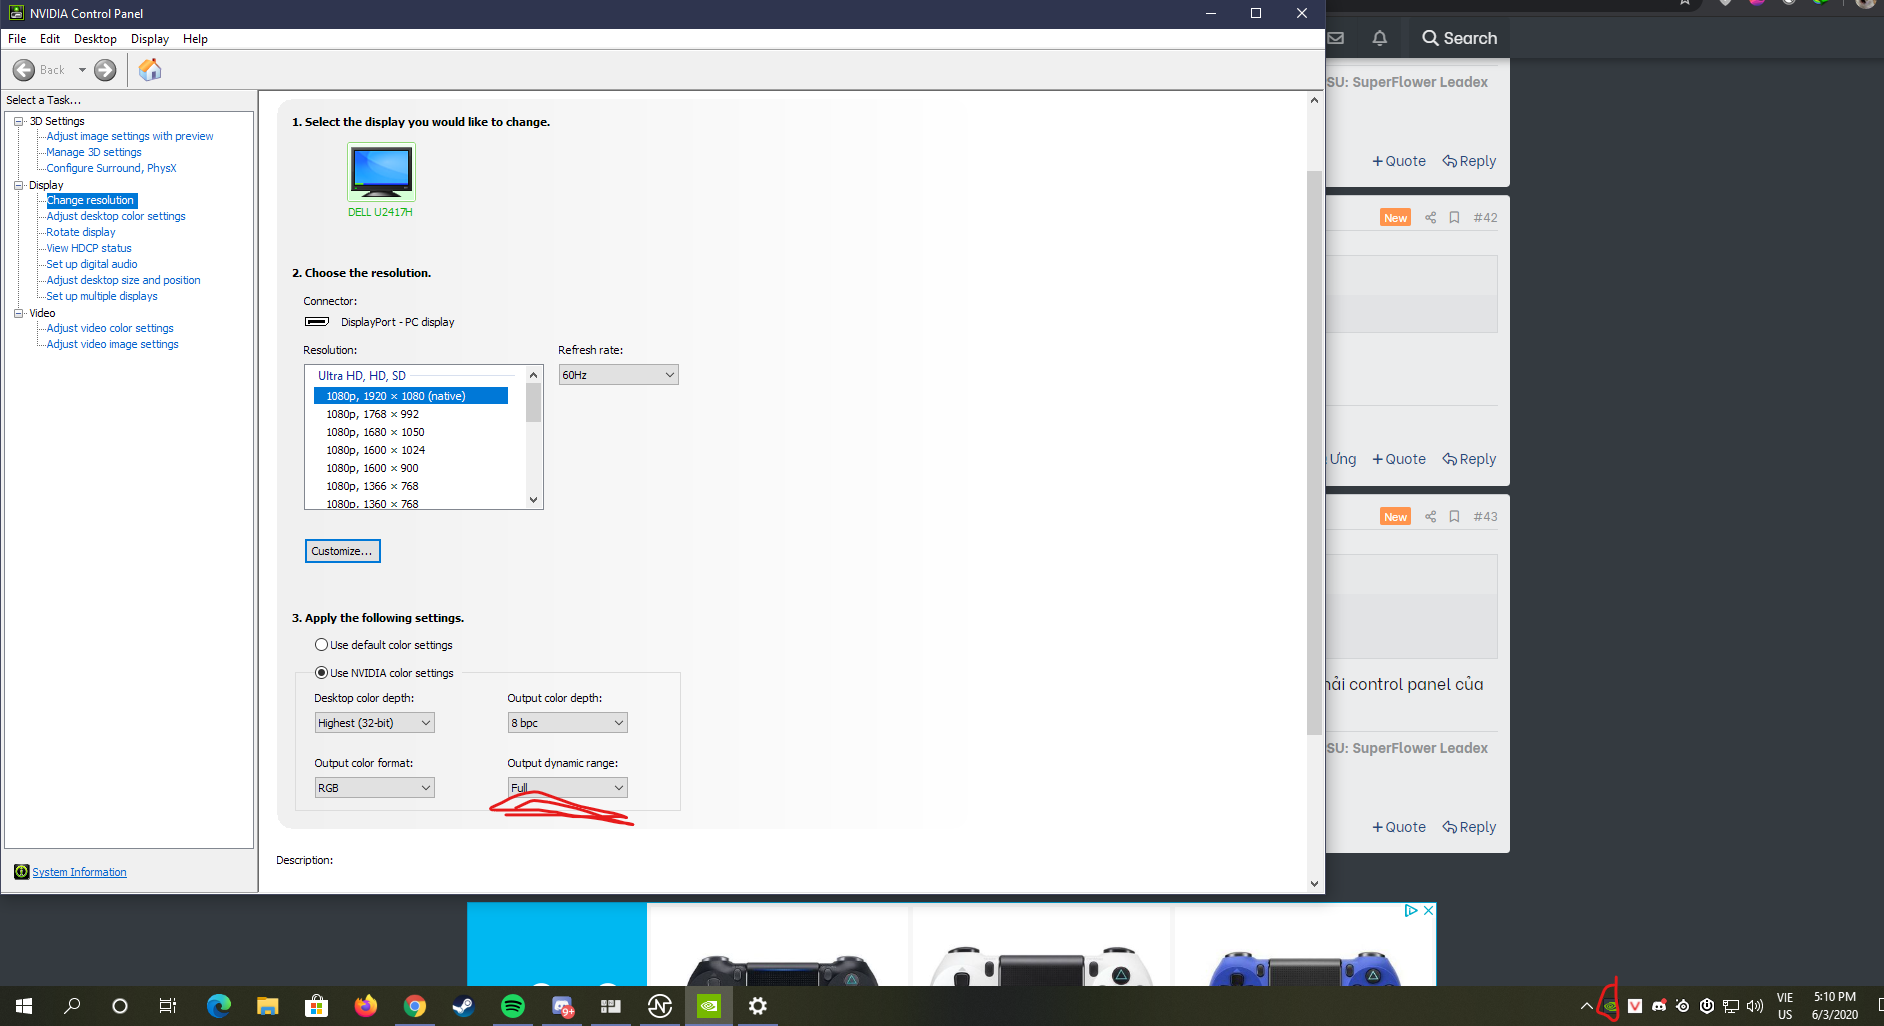Switch to Chrome in the taskbar
Image resolution: width=1884 pixels, height=1026 pixels.
click(414, 1006)
